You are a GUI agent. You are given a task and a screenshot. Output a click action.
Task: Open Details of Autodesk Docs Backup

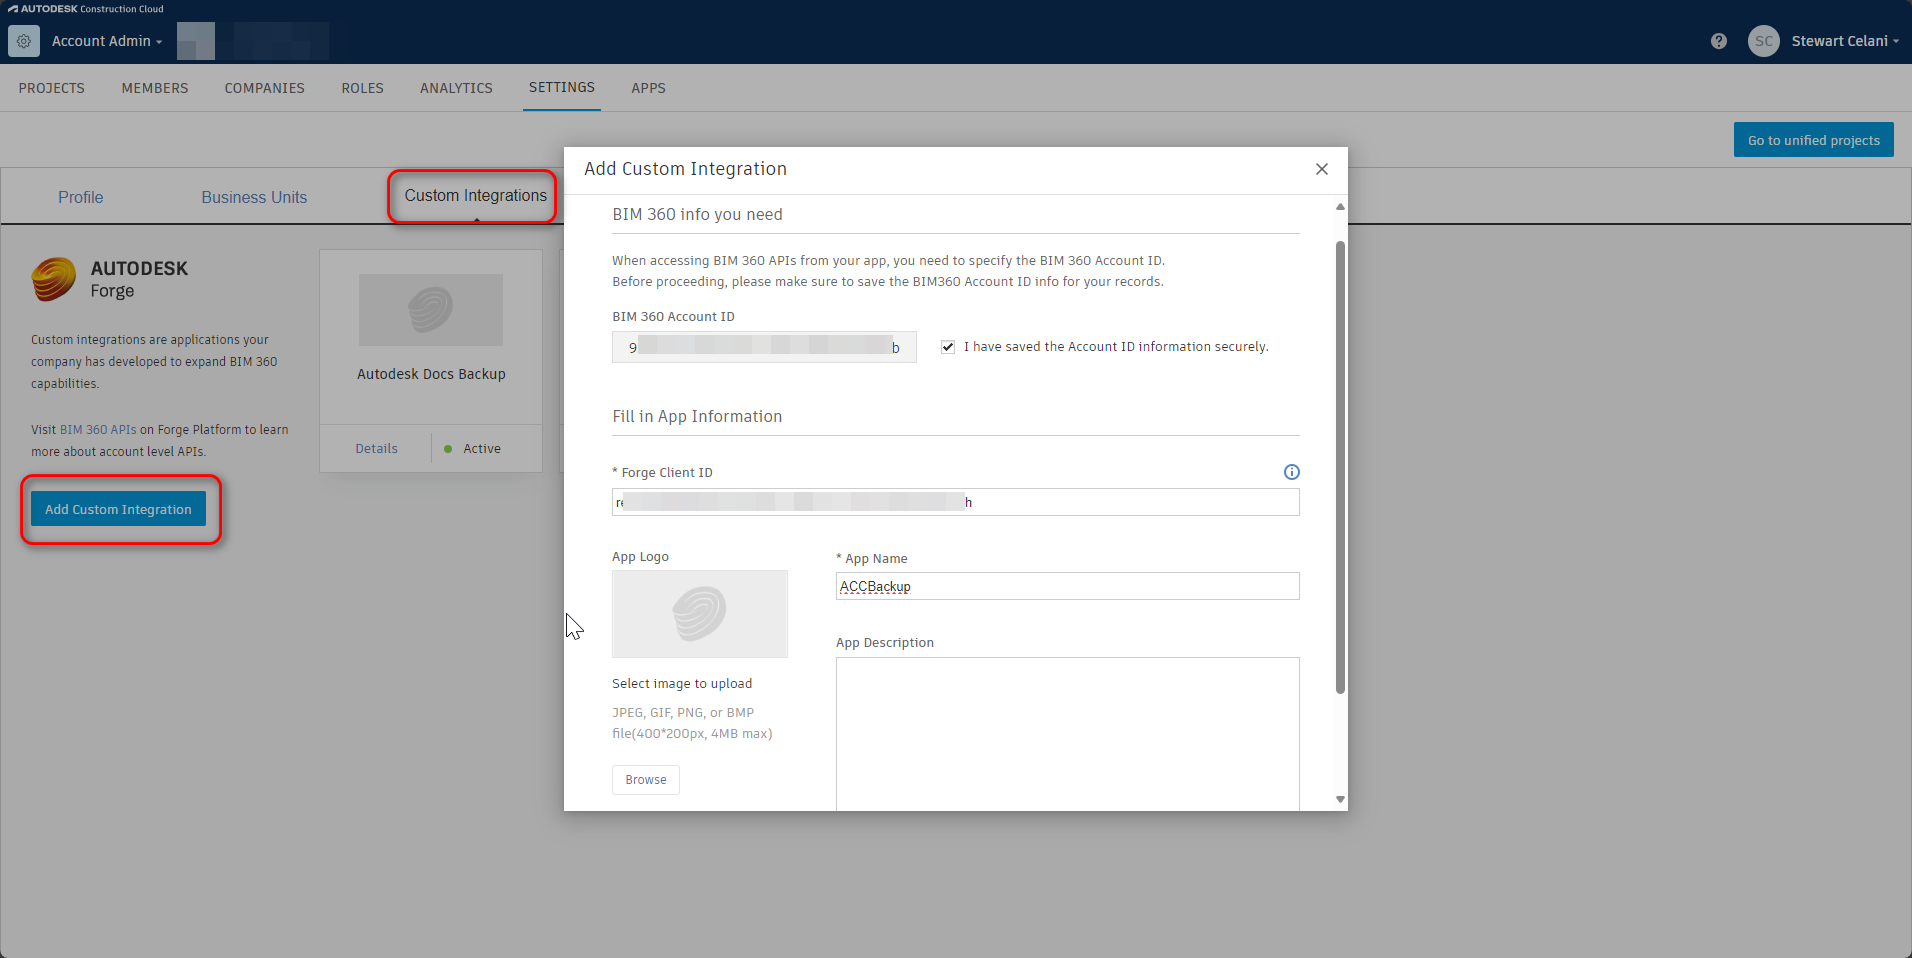pos(377,449)
